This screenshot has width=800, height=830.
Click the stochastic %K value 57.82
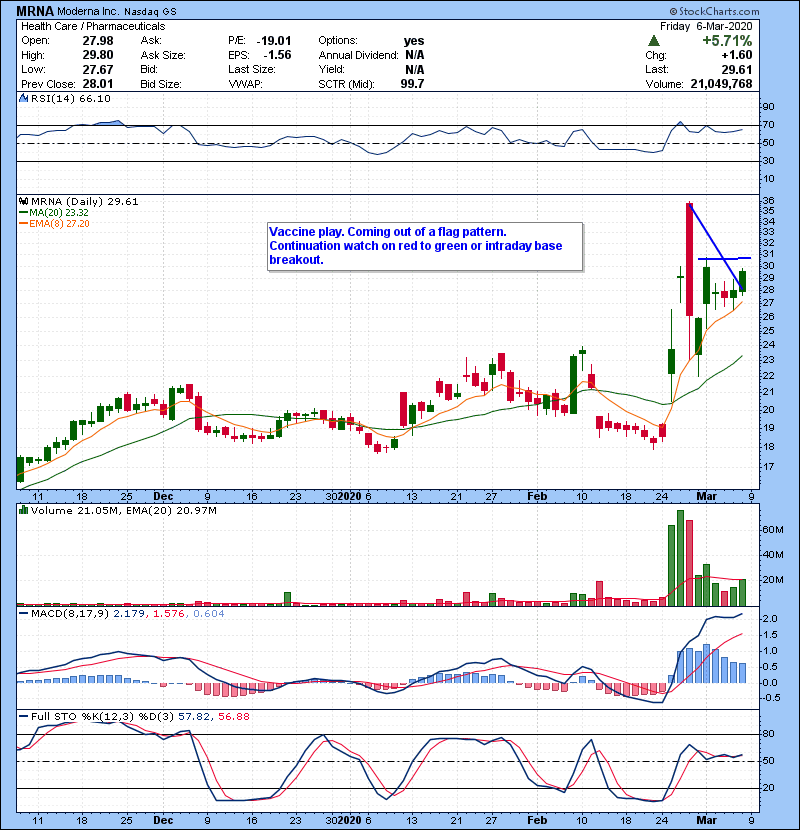click(193, 717)
